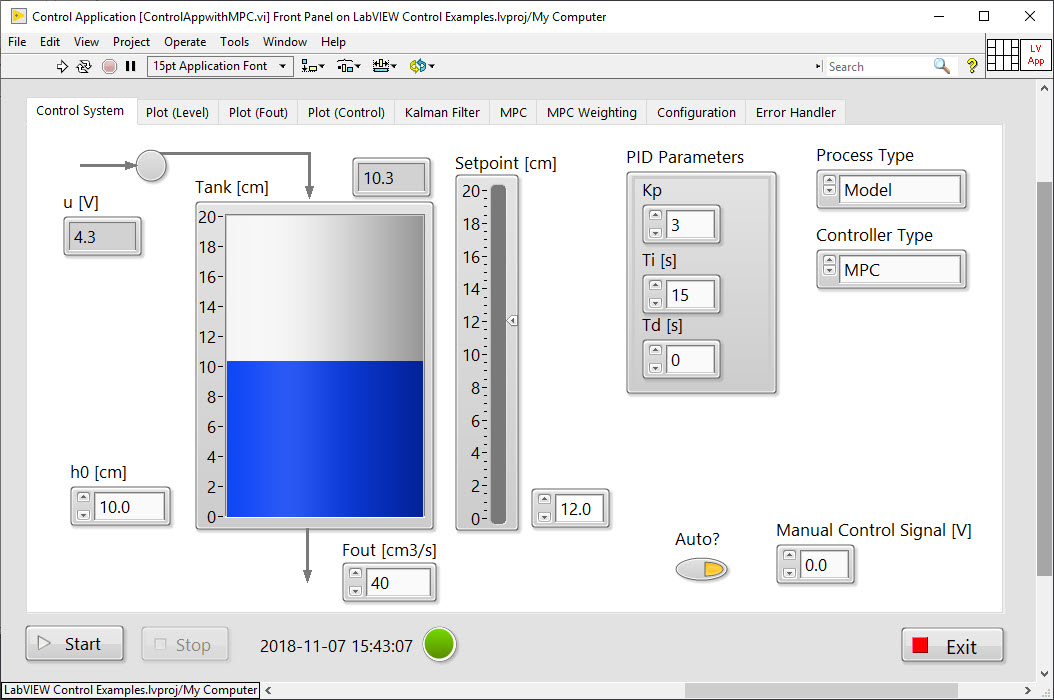Open the Window menu
Image resolution: width=1054 pixels, height=700 pixels.
pyautogui.click(x=285, y=42)
